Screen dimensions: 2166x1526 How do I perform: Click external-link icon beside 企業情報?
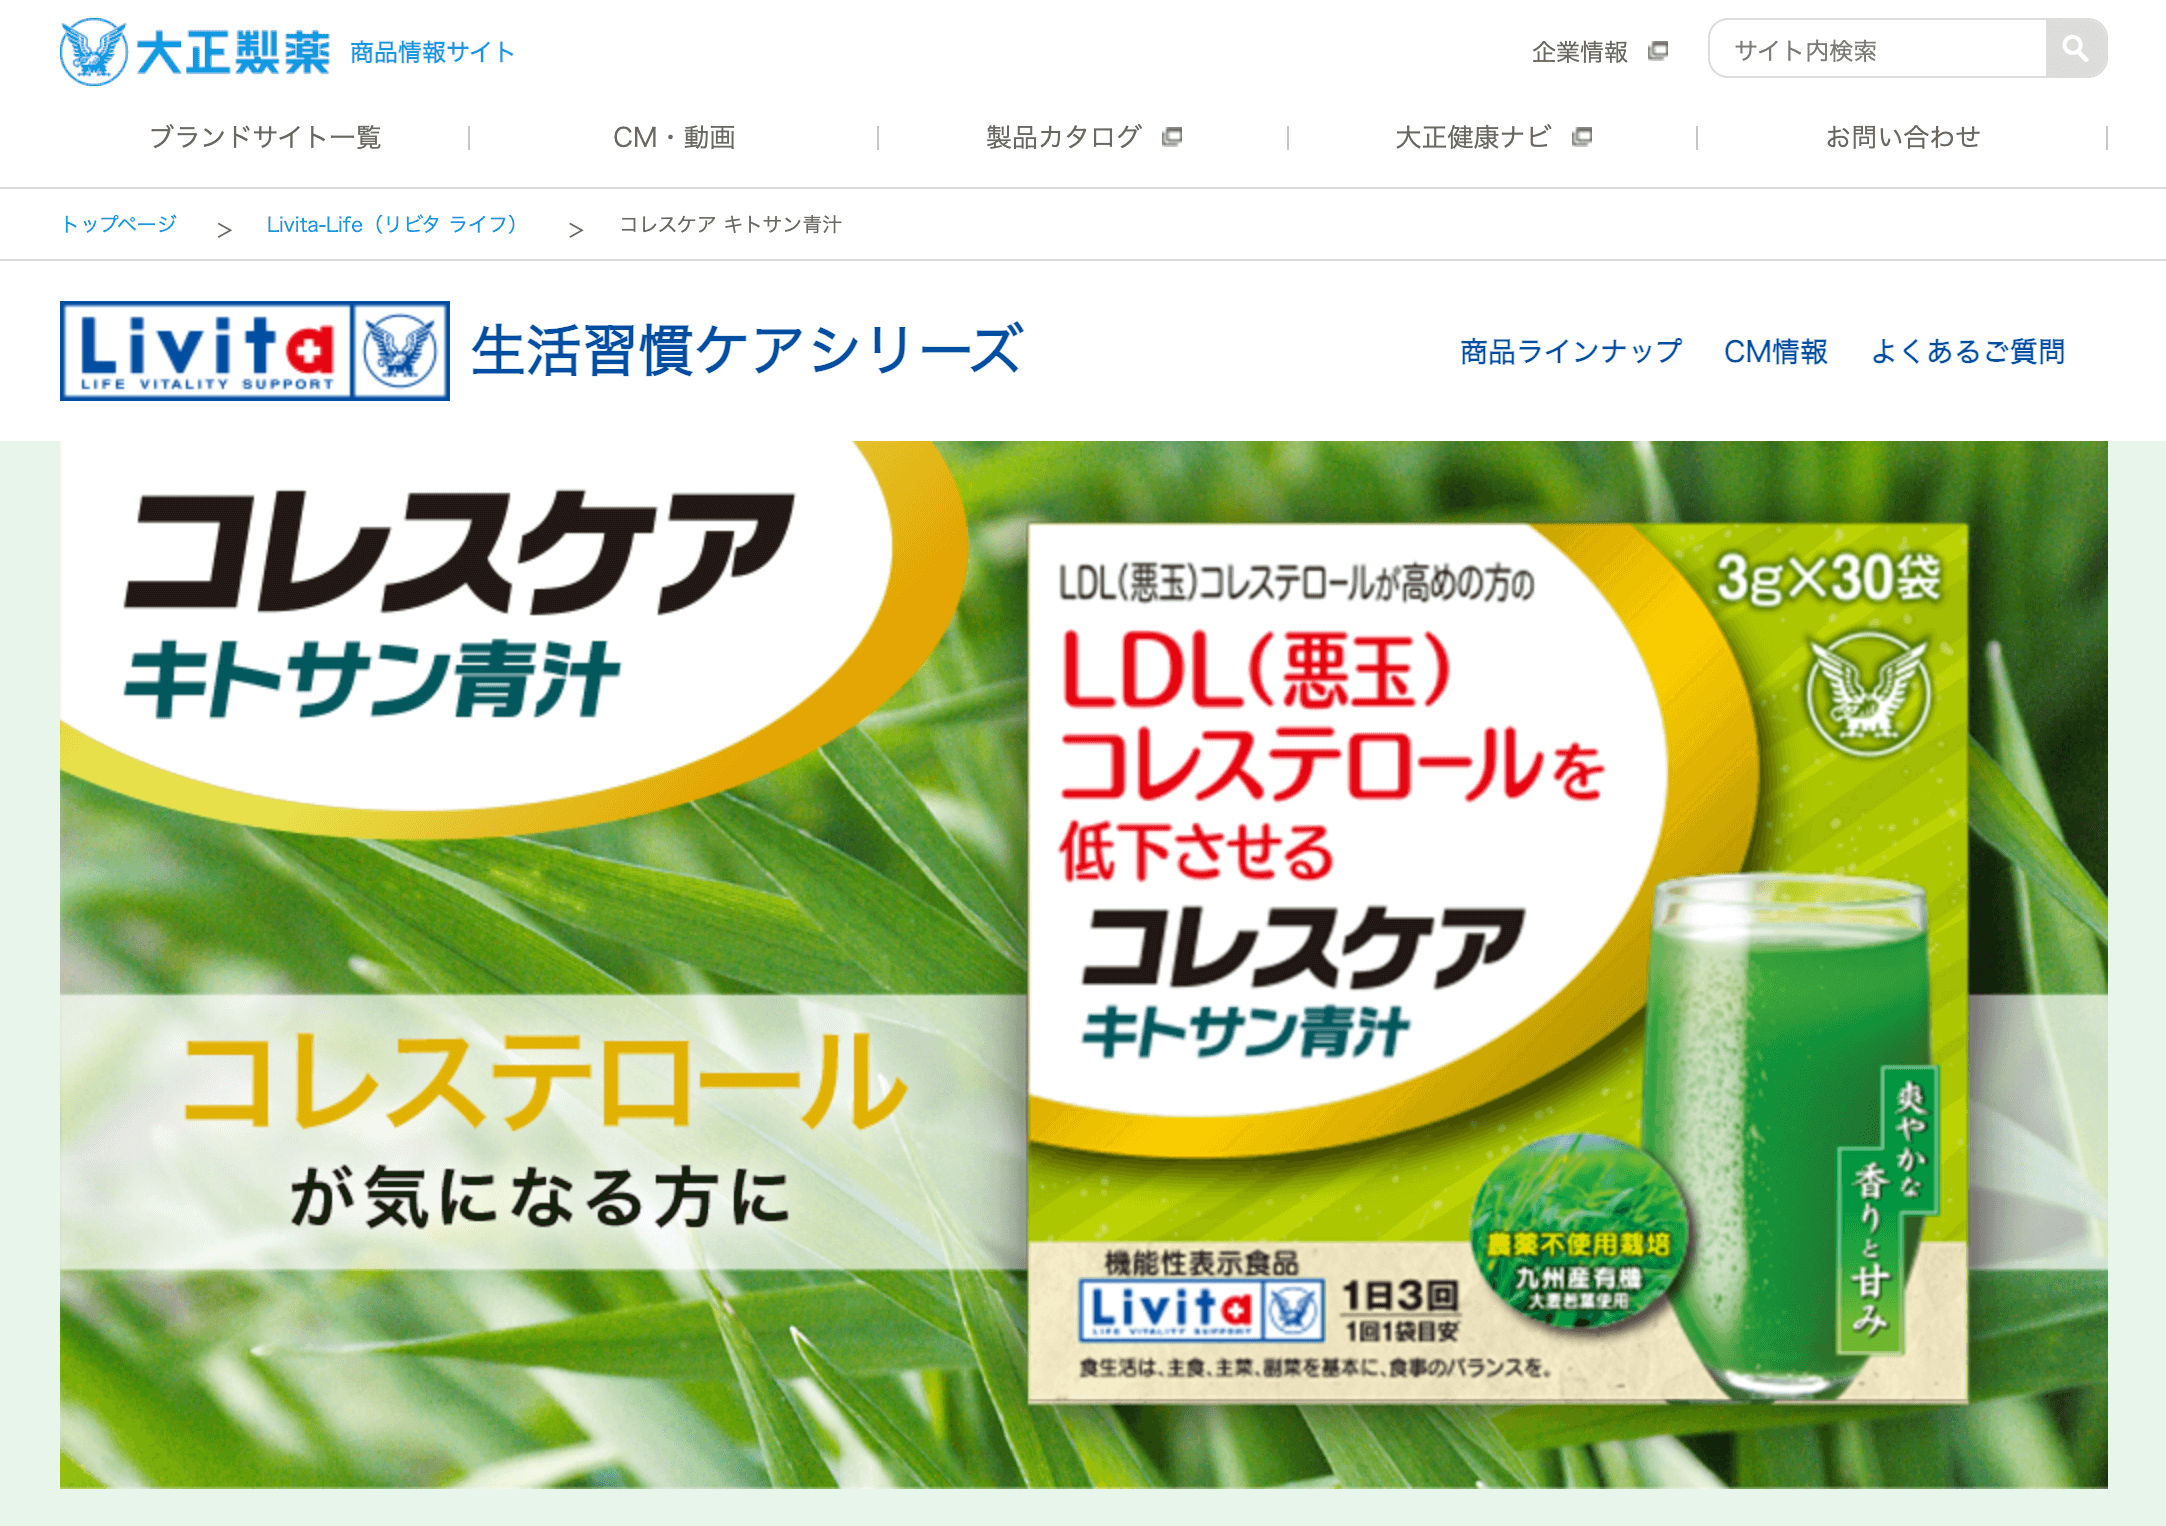[x=1658, y=51]
